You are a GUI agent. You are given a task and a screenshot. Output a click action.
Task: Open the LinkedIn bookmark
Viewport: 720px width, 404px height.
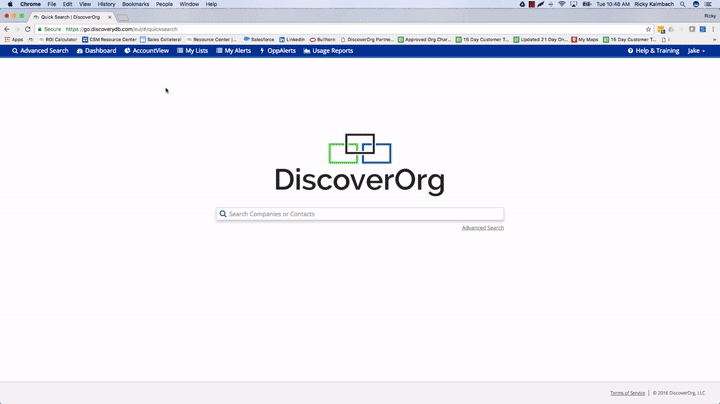pyautogui.click(x=292, y=39)
